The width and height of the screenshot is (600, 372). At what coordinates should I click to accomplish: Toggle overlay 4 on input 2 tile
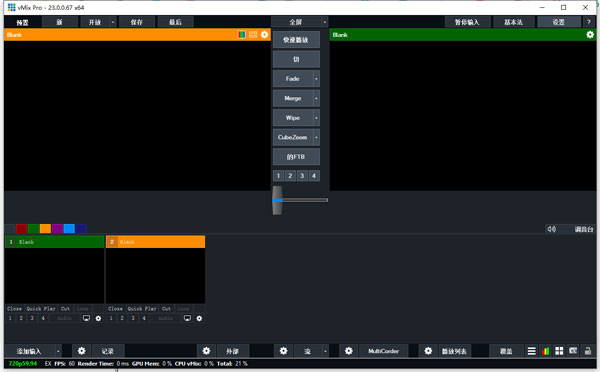[144, 318]
